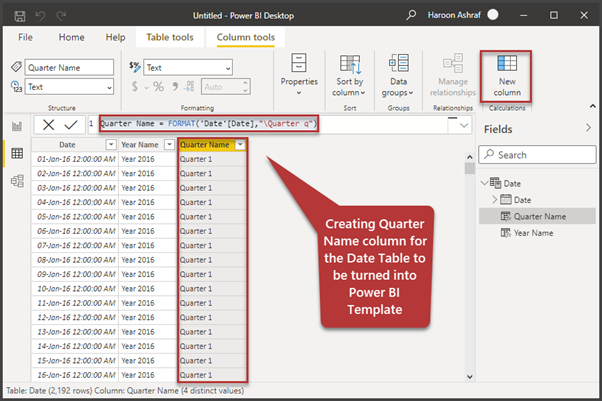Open the Date column filter dropdown
Screen dimensions: 602x401
111,144
